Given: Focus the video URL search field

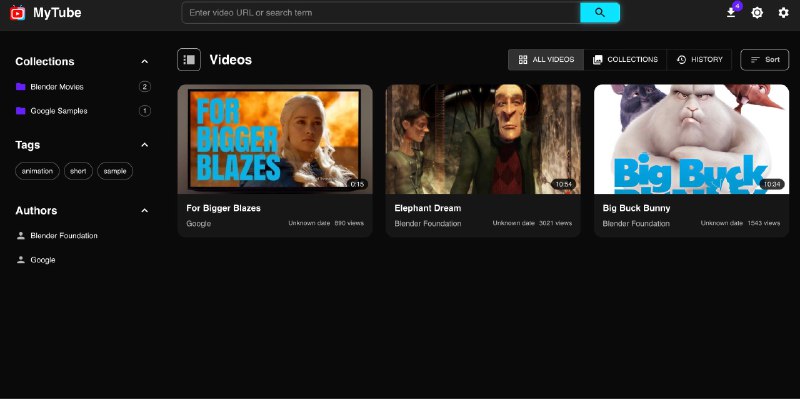Looking at the screenshot, I should pos(381,13).
